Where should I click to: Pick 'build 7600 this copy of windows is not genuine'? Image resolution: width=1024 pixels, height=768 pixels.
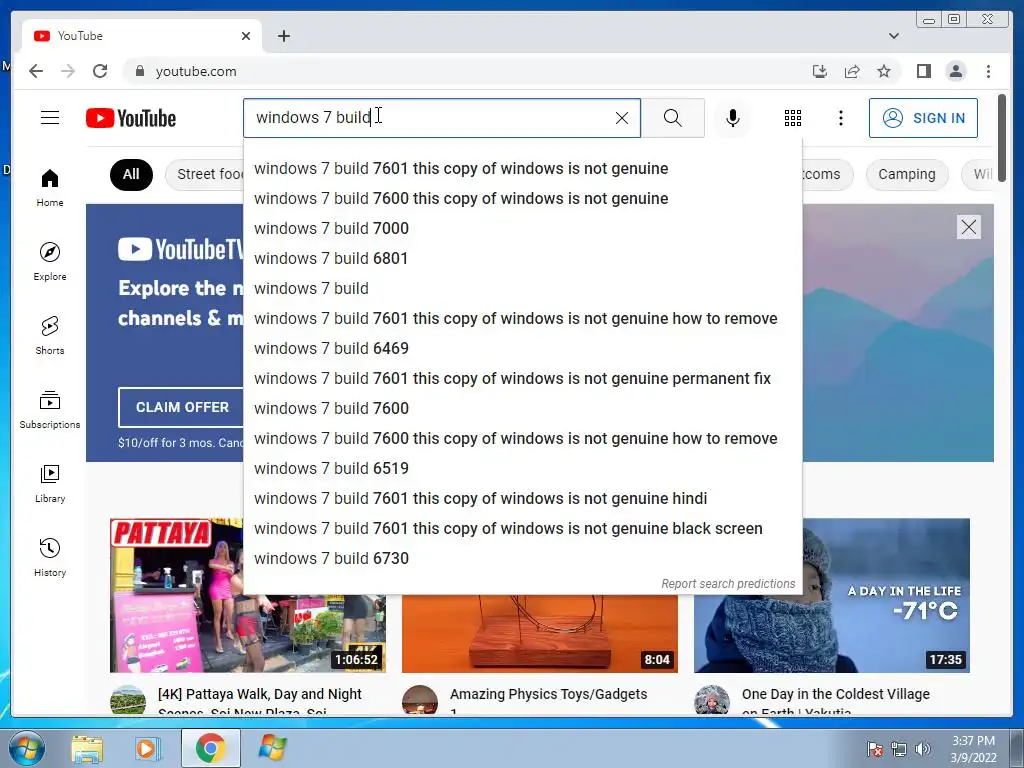(522, 199)
